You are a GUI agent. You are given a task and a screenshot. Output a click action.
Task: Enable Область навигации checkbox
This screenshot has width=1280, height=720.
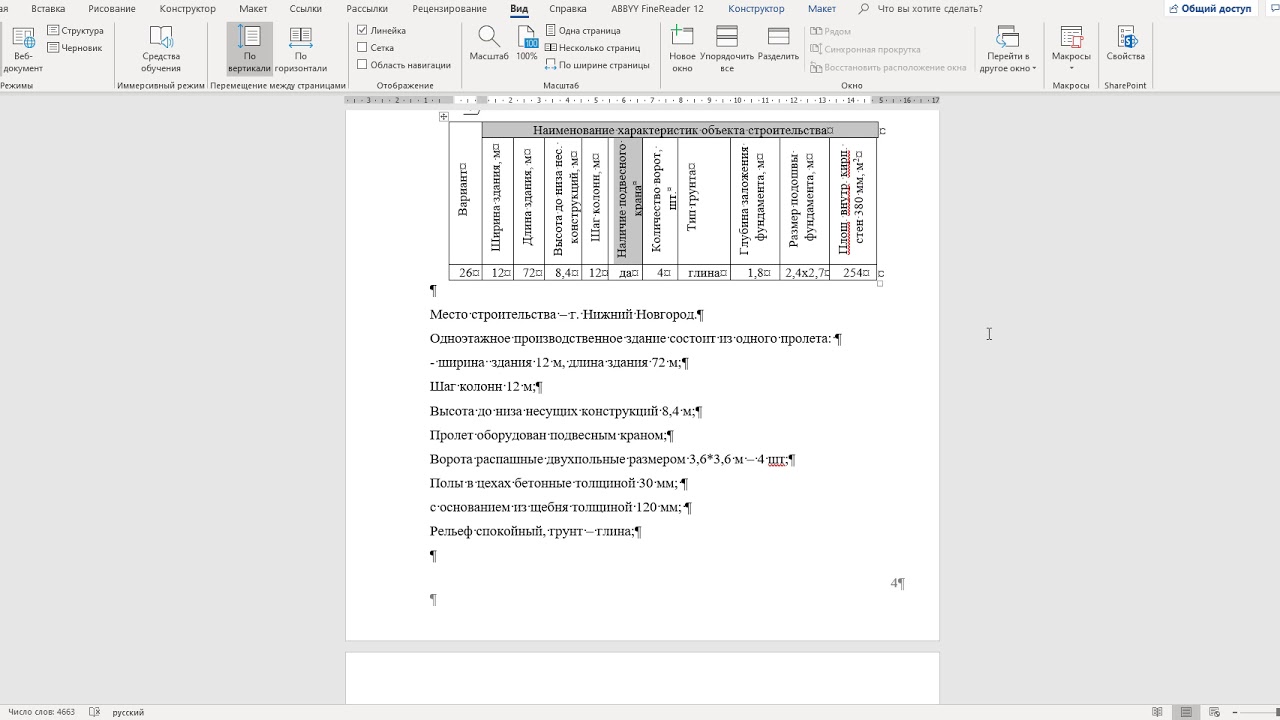click(362, 65)
